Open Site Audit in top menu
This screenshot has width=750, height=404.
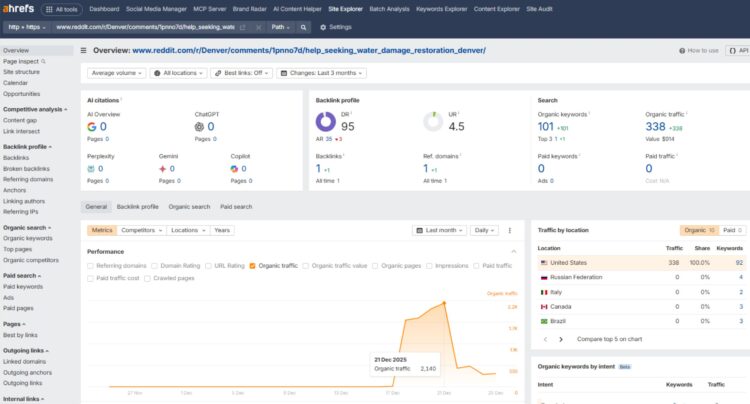540,9
